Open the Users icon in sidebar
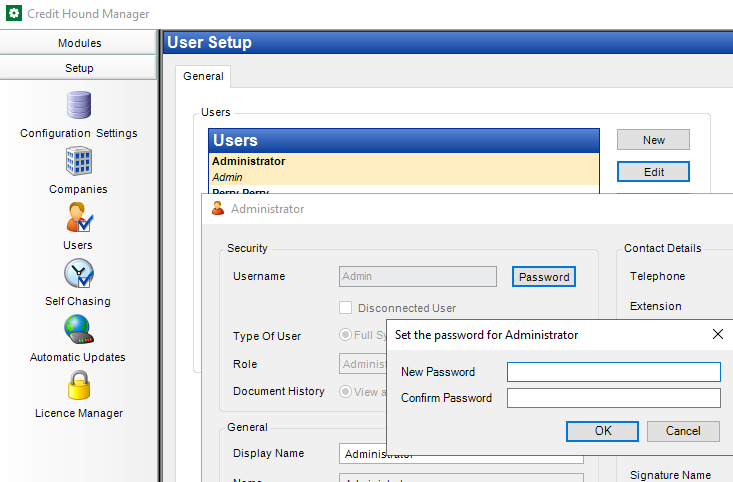This screenshot has width=733, height=482. 79,217
